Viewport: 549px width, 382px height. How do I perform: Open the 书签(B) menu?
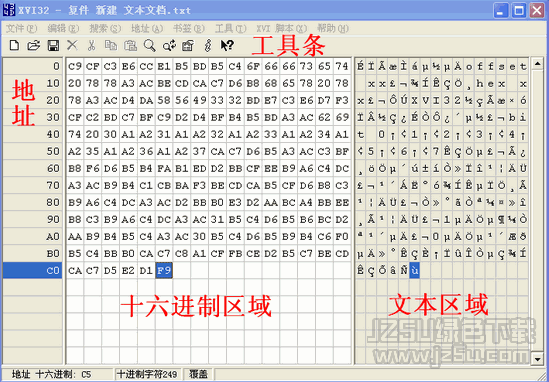189,28
